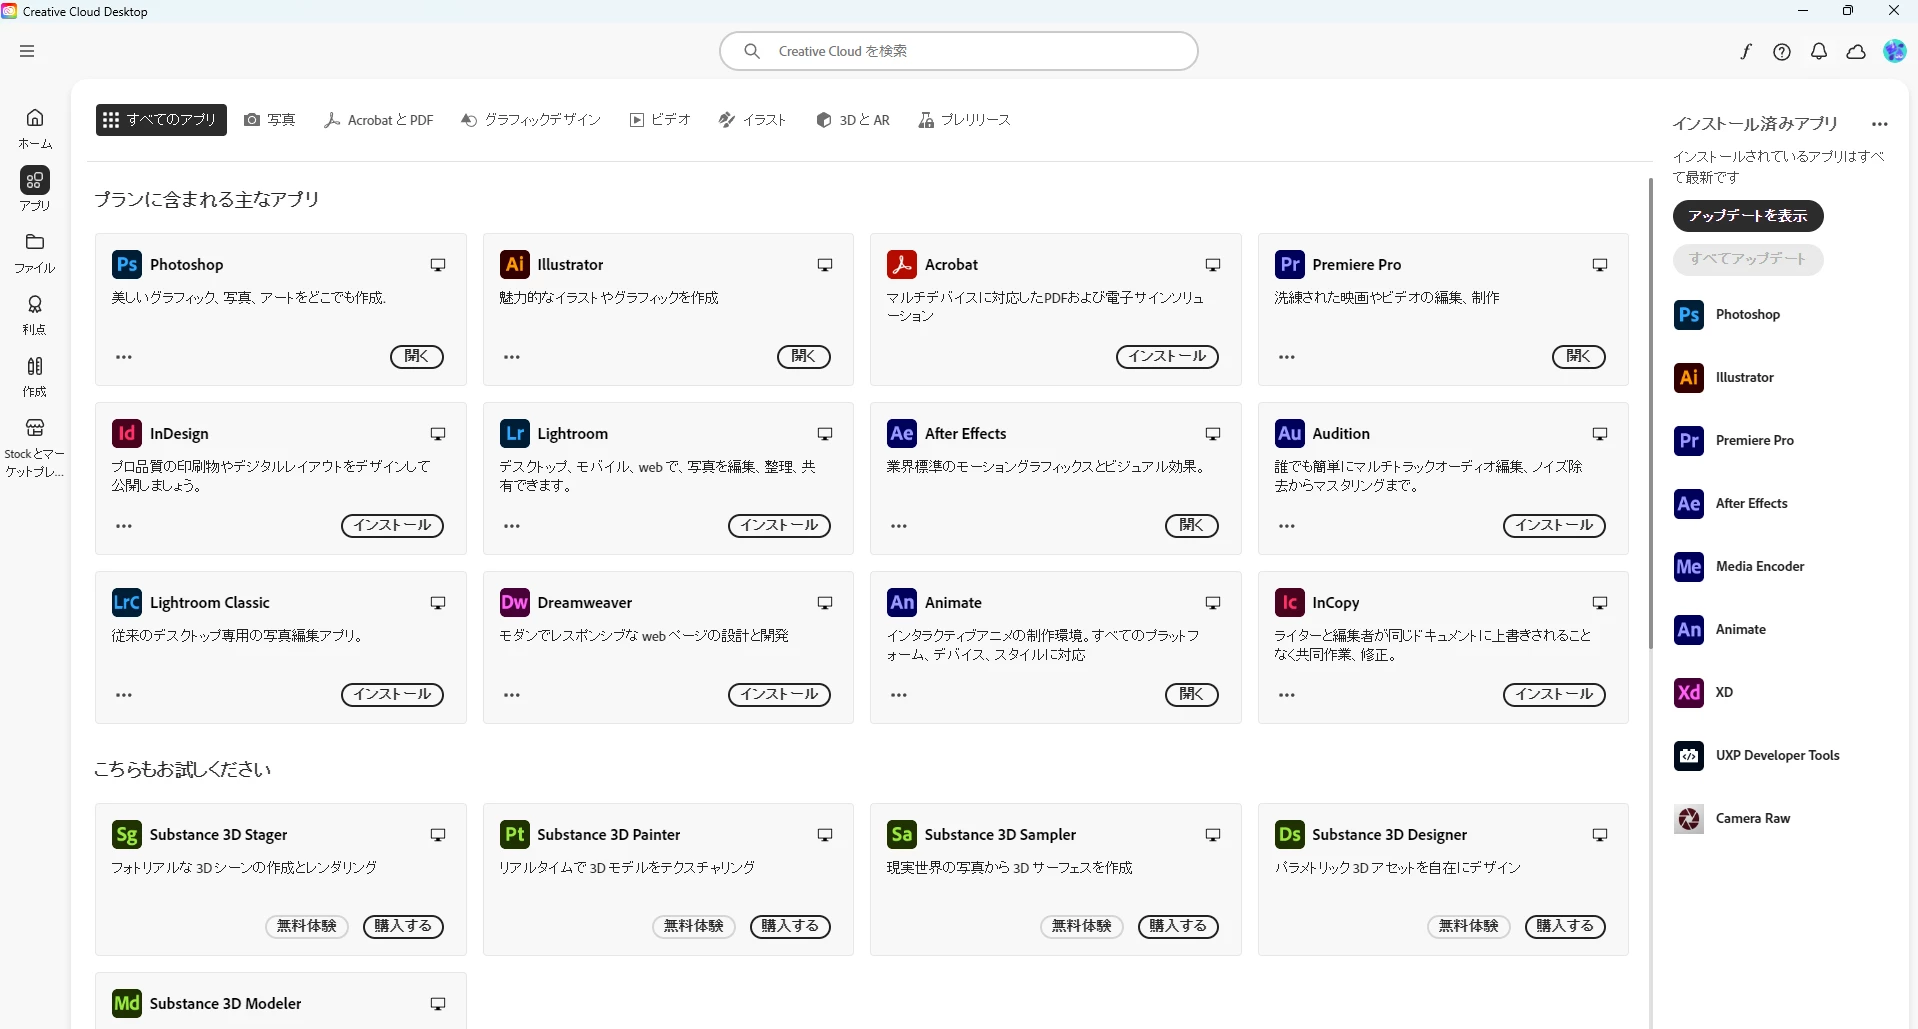This screenshot has height=1029, width=1918.
Task: Click the Acrobat card icon
Action: (902, 264)
